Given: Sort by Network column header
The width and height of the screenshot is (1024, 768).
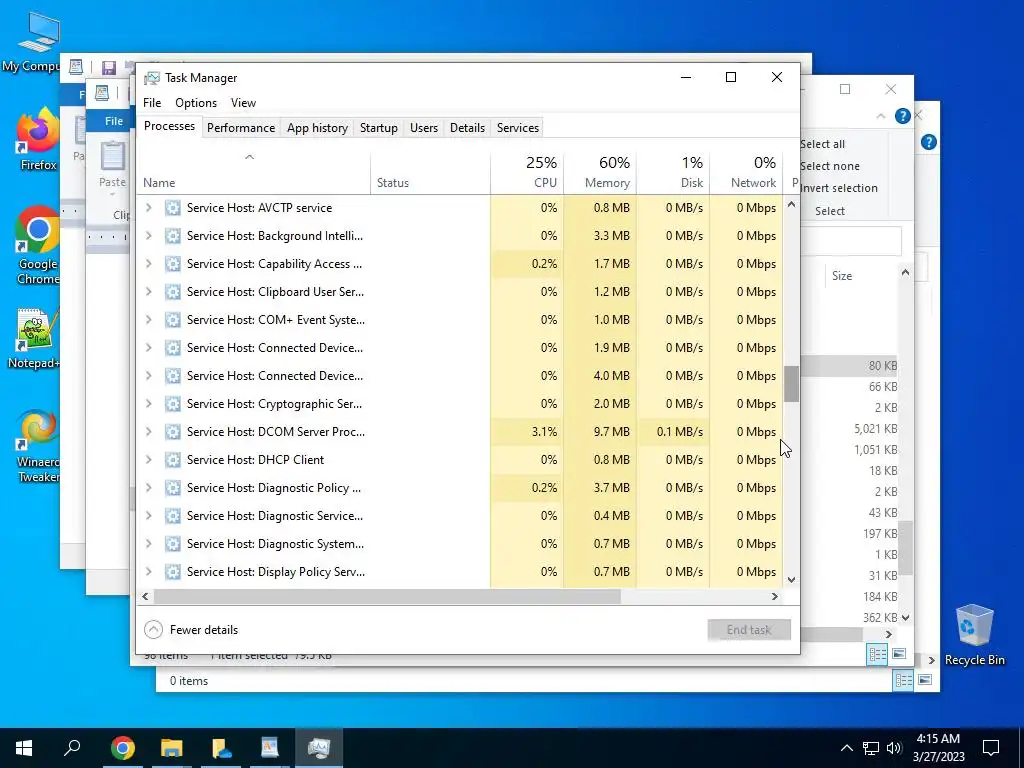Looking at the screenshot, I should 746,172.
